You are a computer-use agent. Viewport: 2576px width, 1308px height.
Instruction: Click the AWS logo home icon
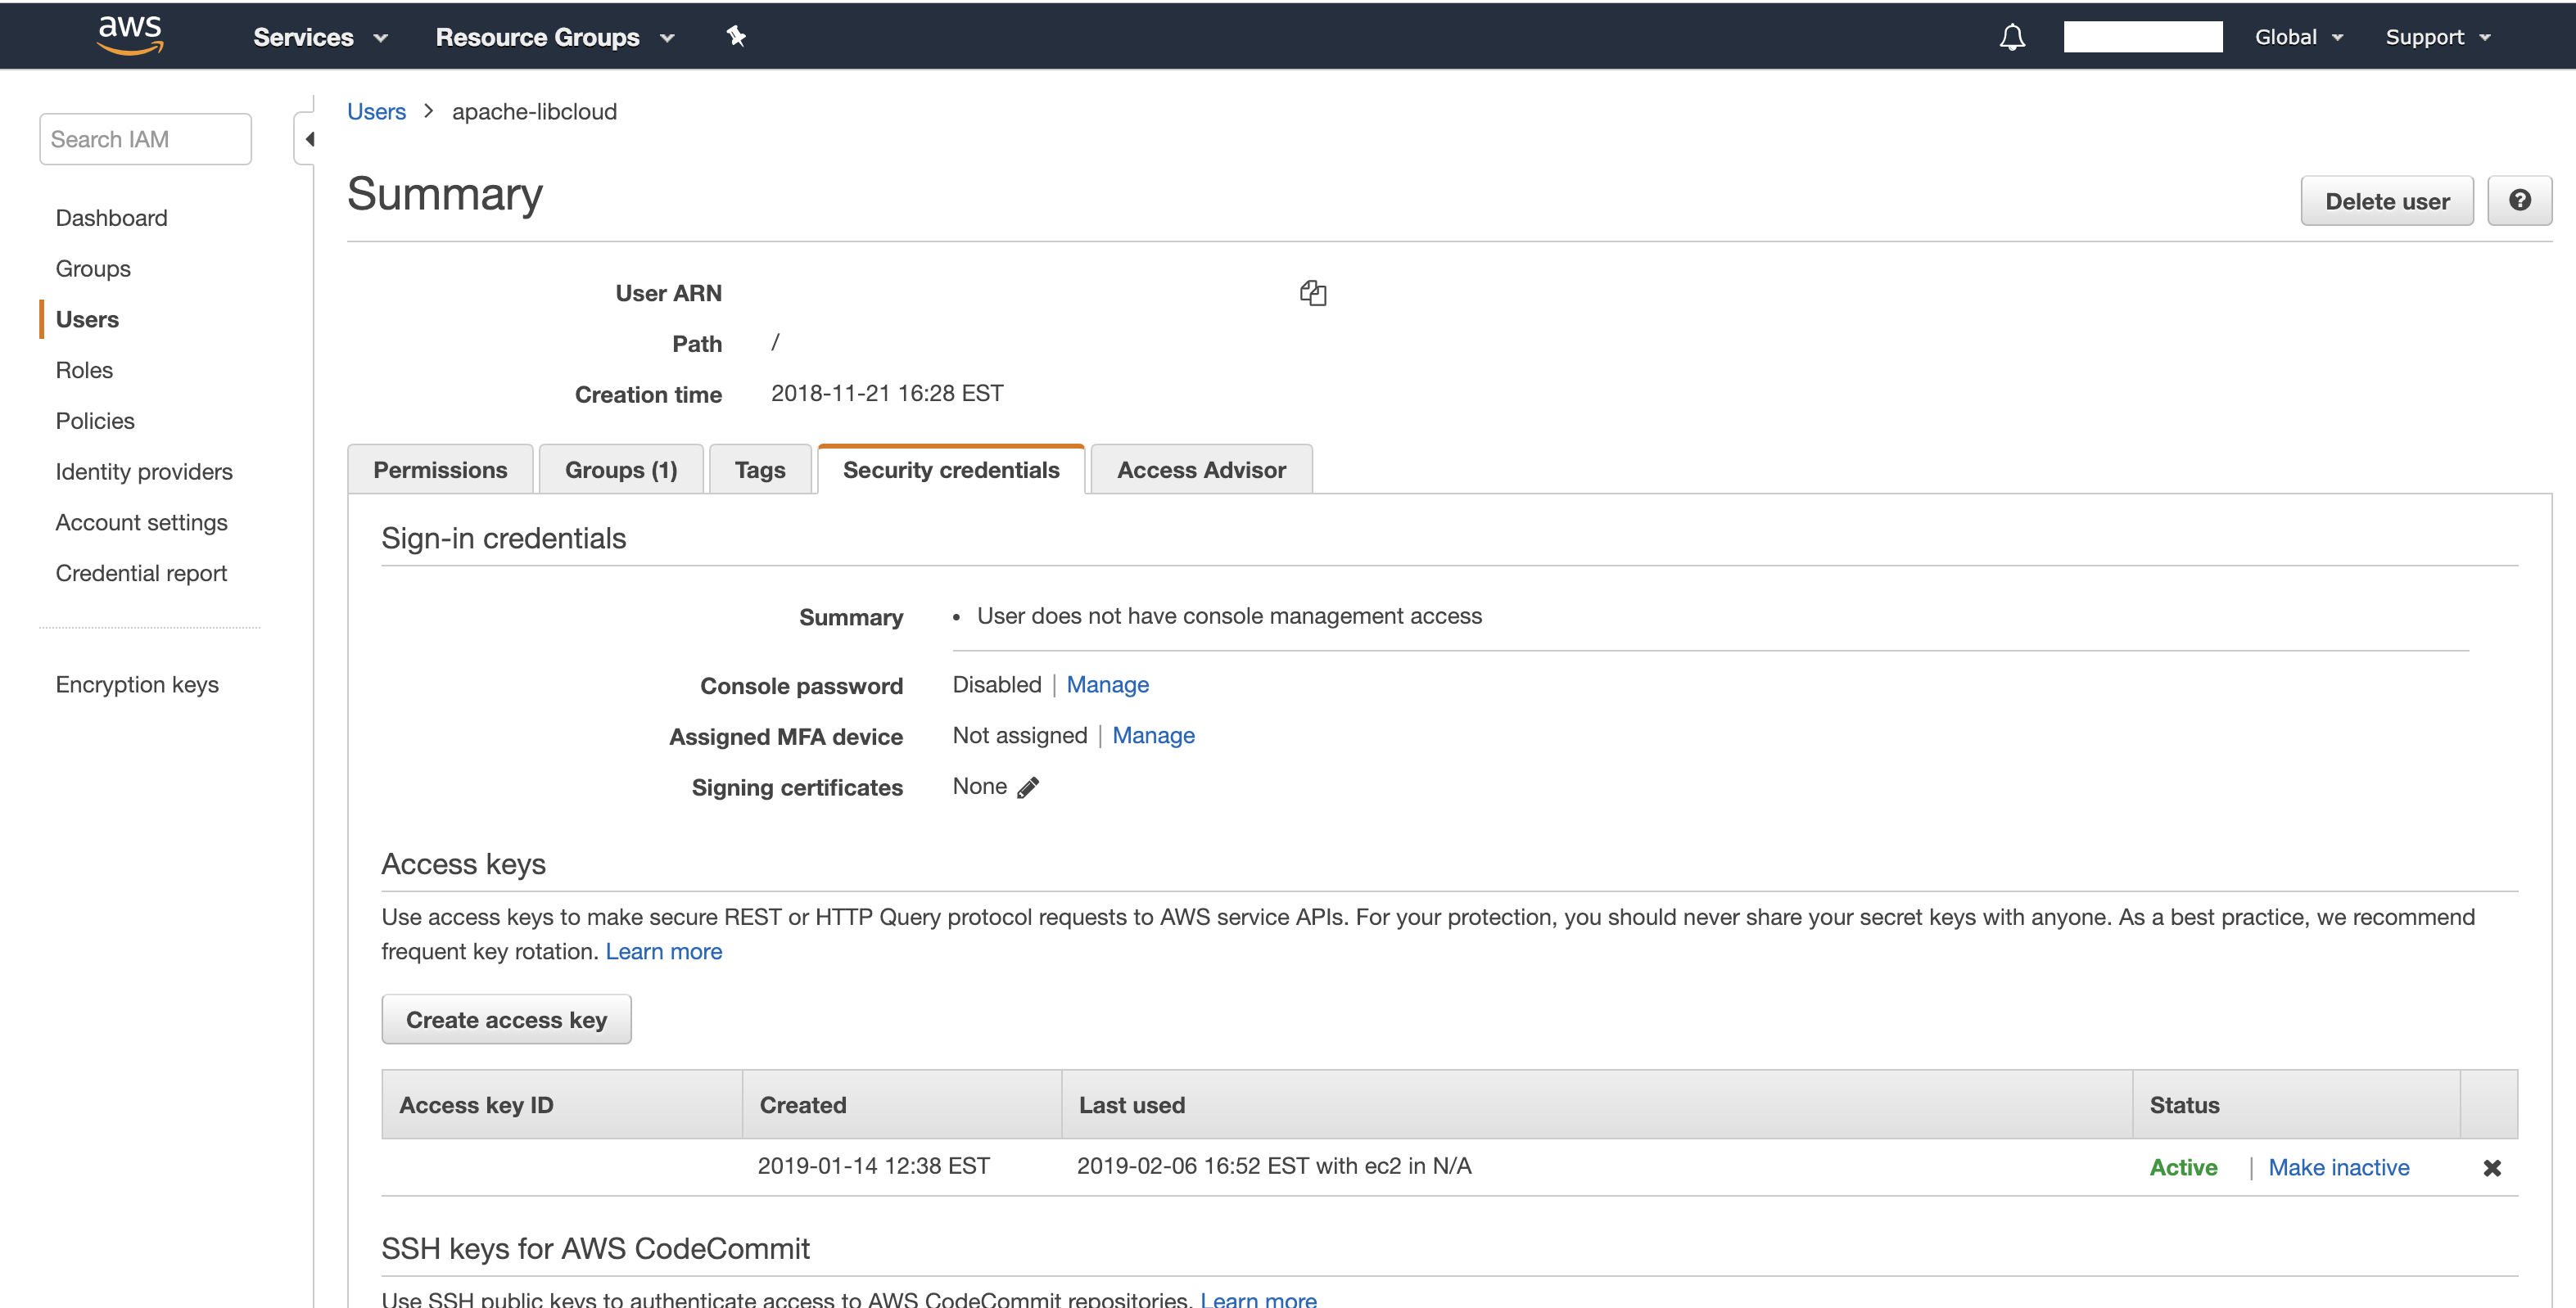pyautogui.click(x=130, y=35)
